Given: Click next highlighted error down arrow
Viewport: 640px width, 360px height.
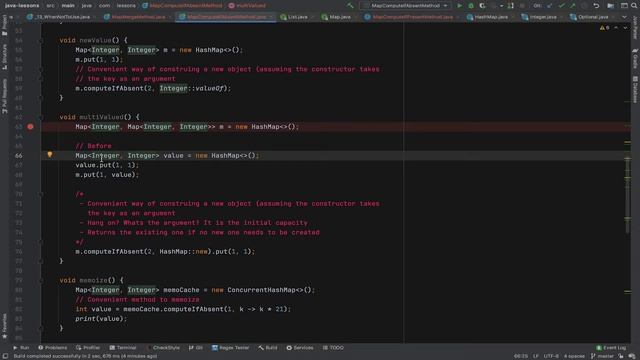Looking at the screenshot, I should coord(625,28).
